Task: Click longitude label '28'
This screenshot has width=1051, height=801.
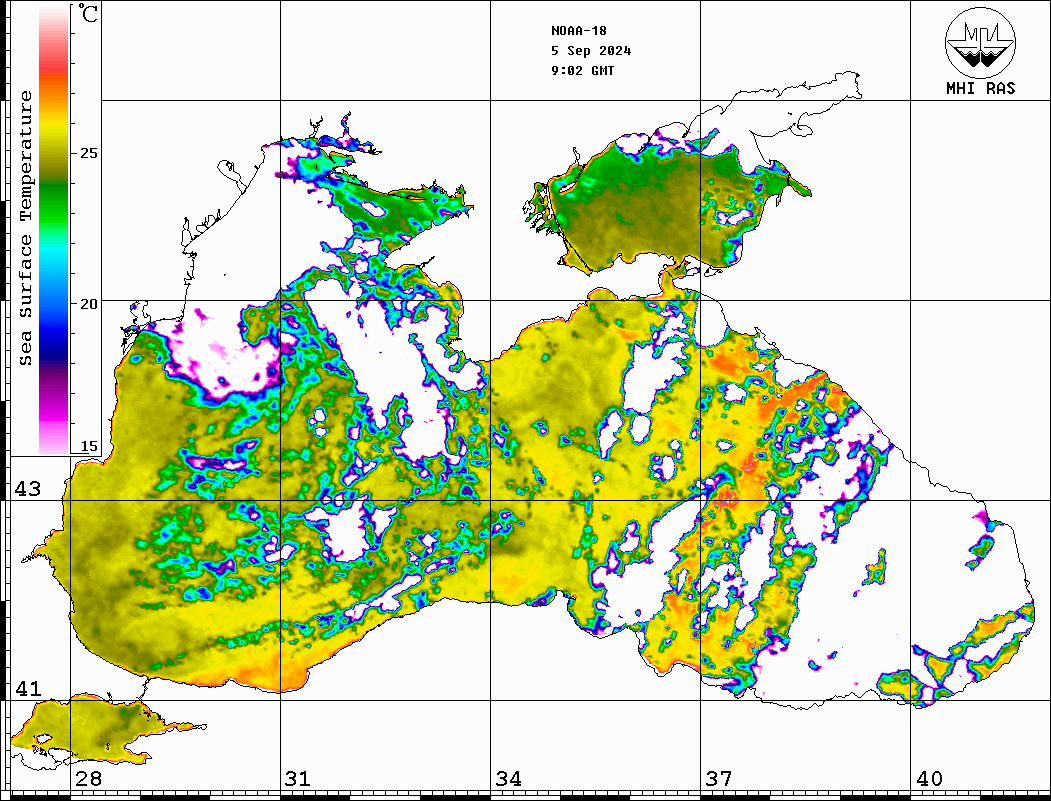Action: coord(88,778)
